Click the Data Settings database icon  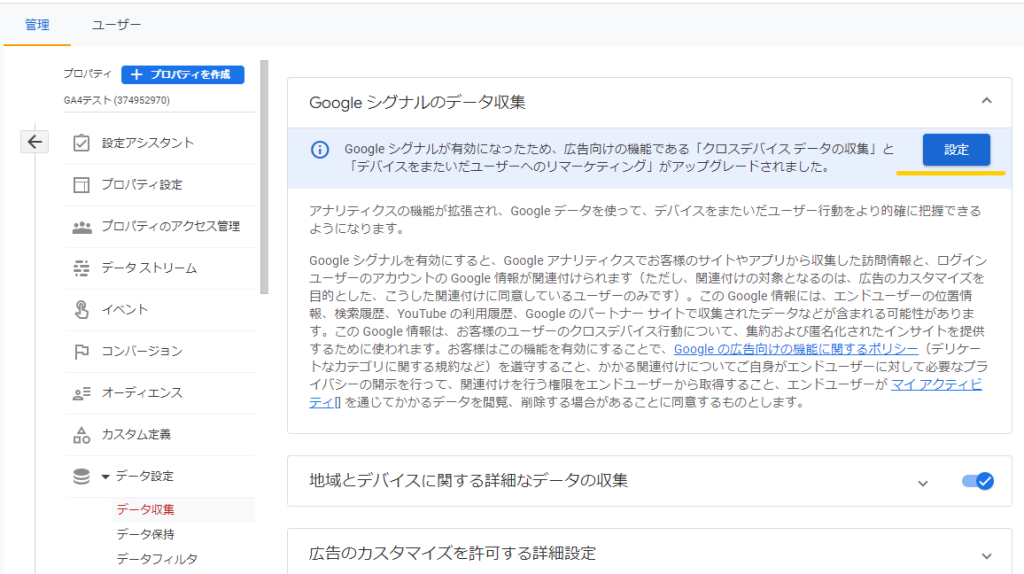(x=81, y=477)
